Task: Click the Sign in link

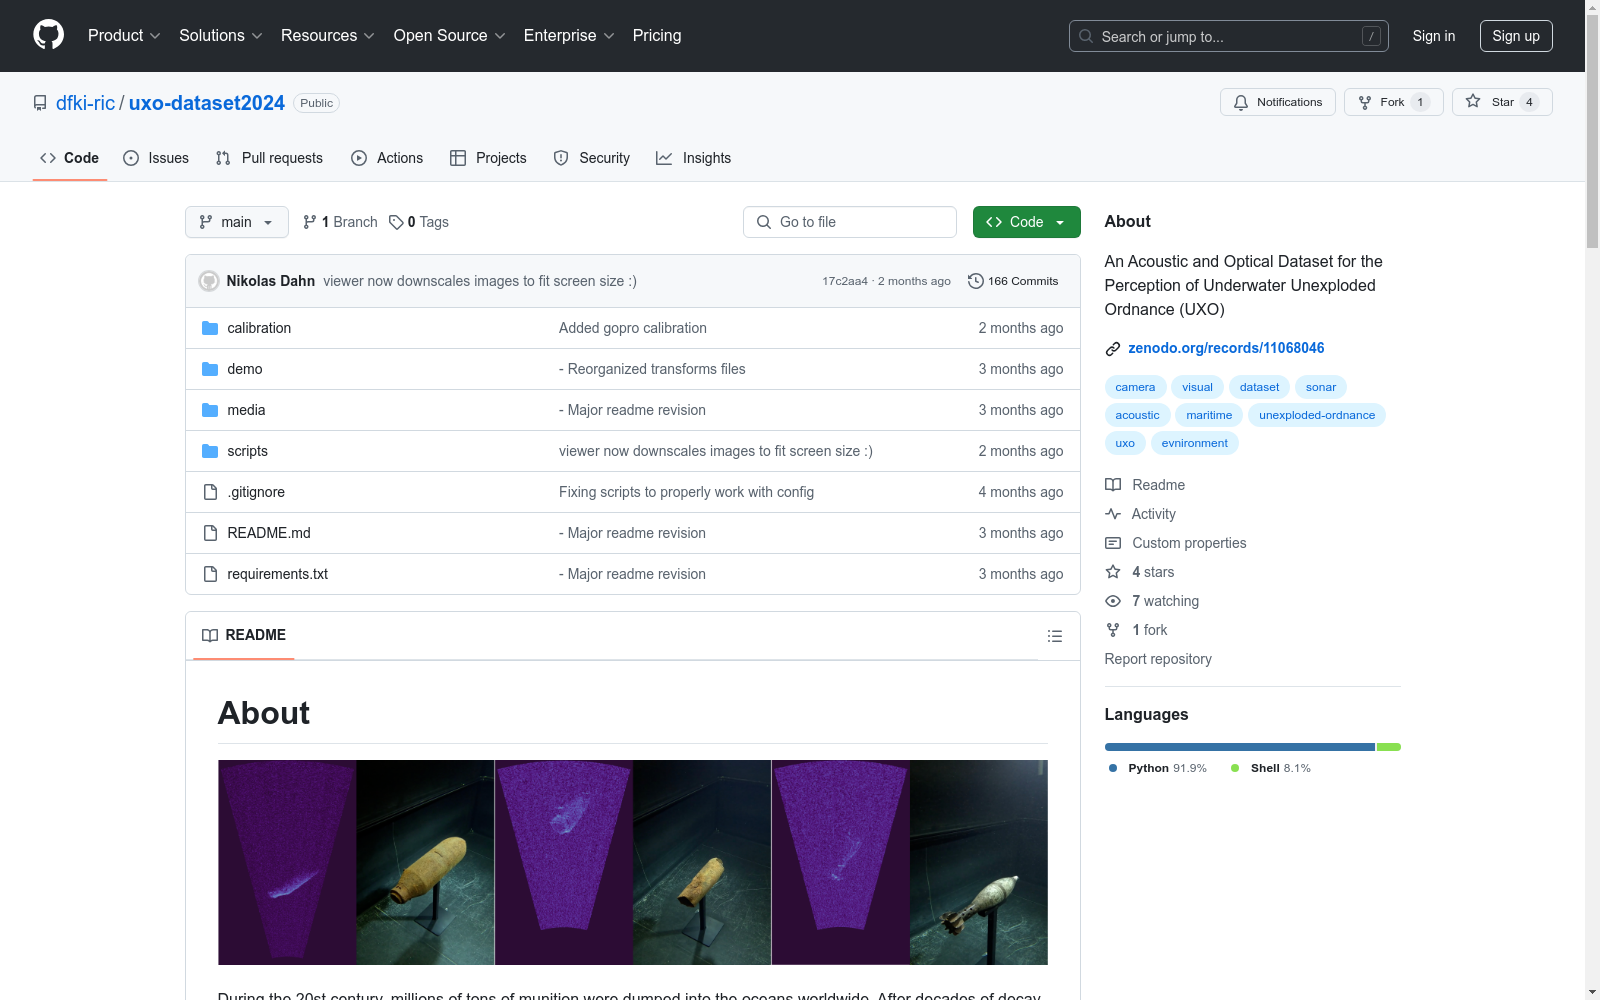Action: click(1433, 36)
